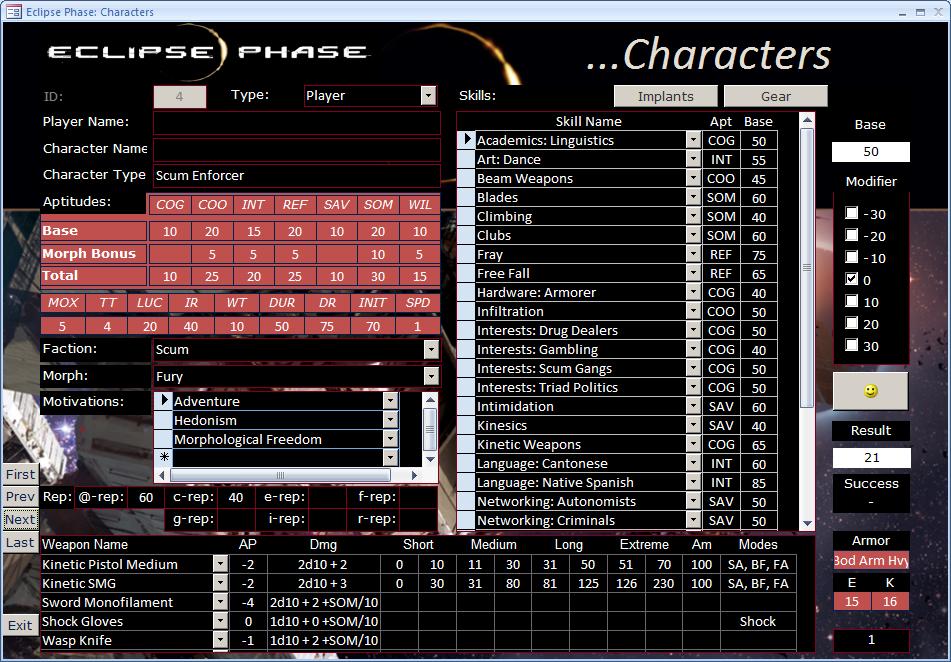Select the Language: Native Spanish skill

(x=580, y=482)
